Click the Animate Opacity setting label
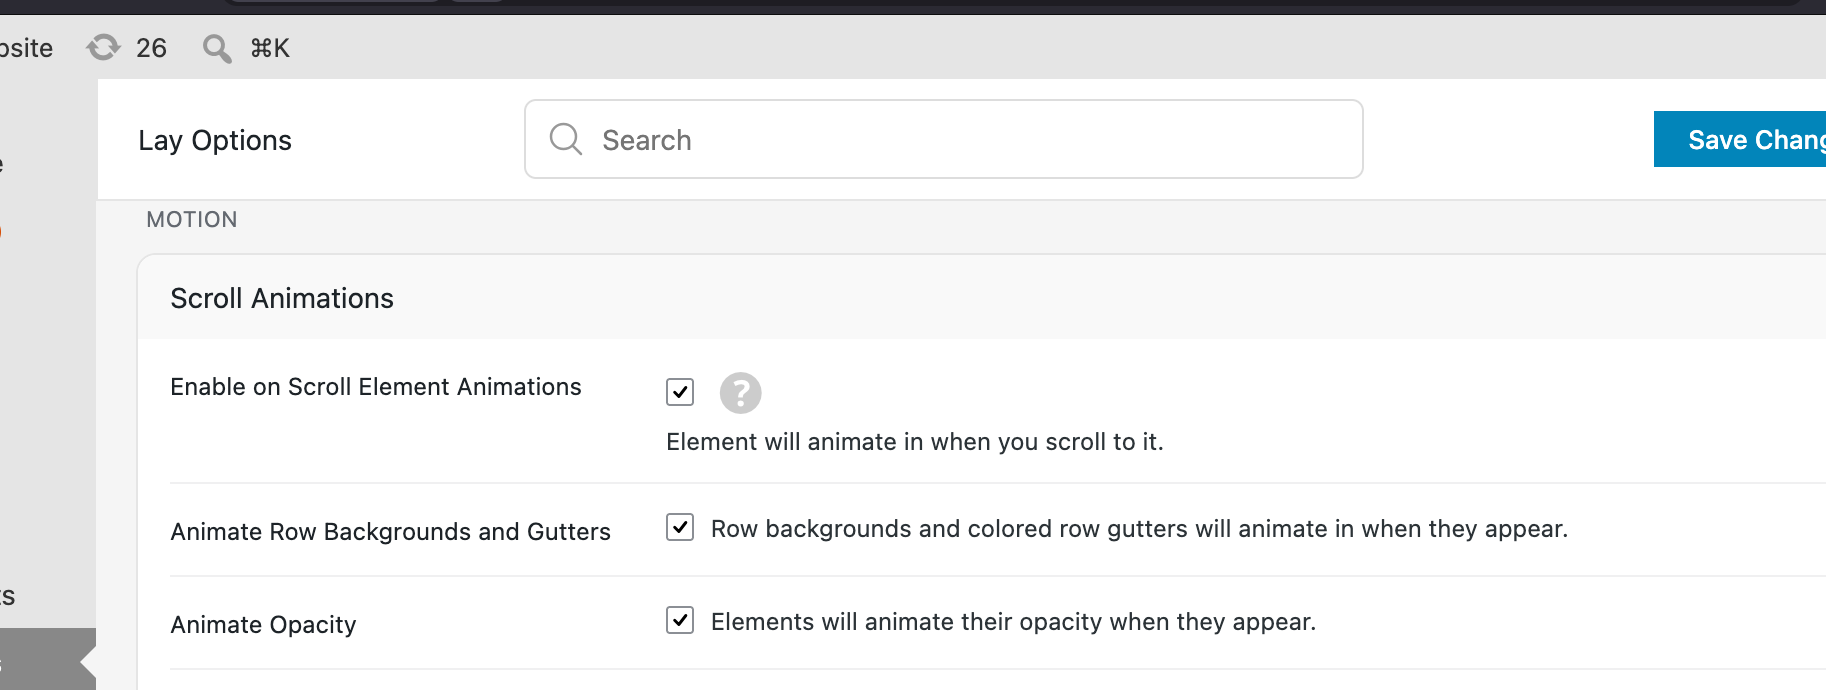1826x690 pixels. (263, 625)
